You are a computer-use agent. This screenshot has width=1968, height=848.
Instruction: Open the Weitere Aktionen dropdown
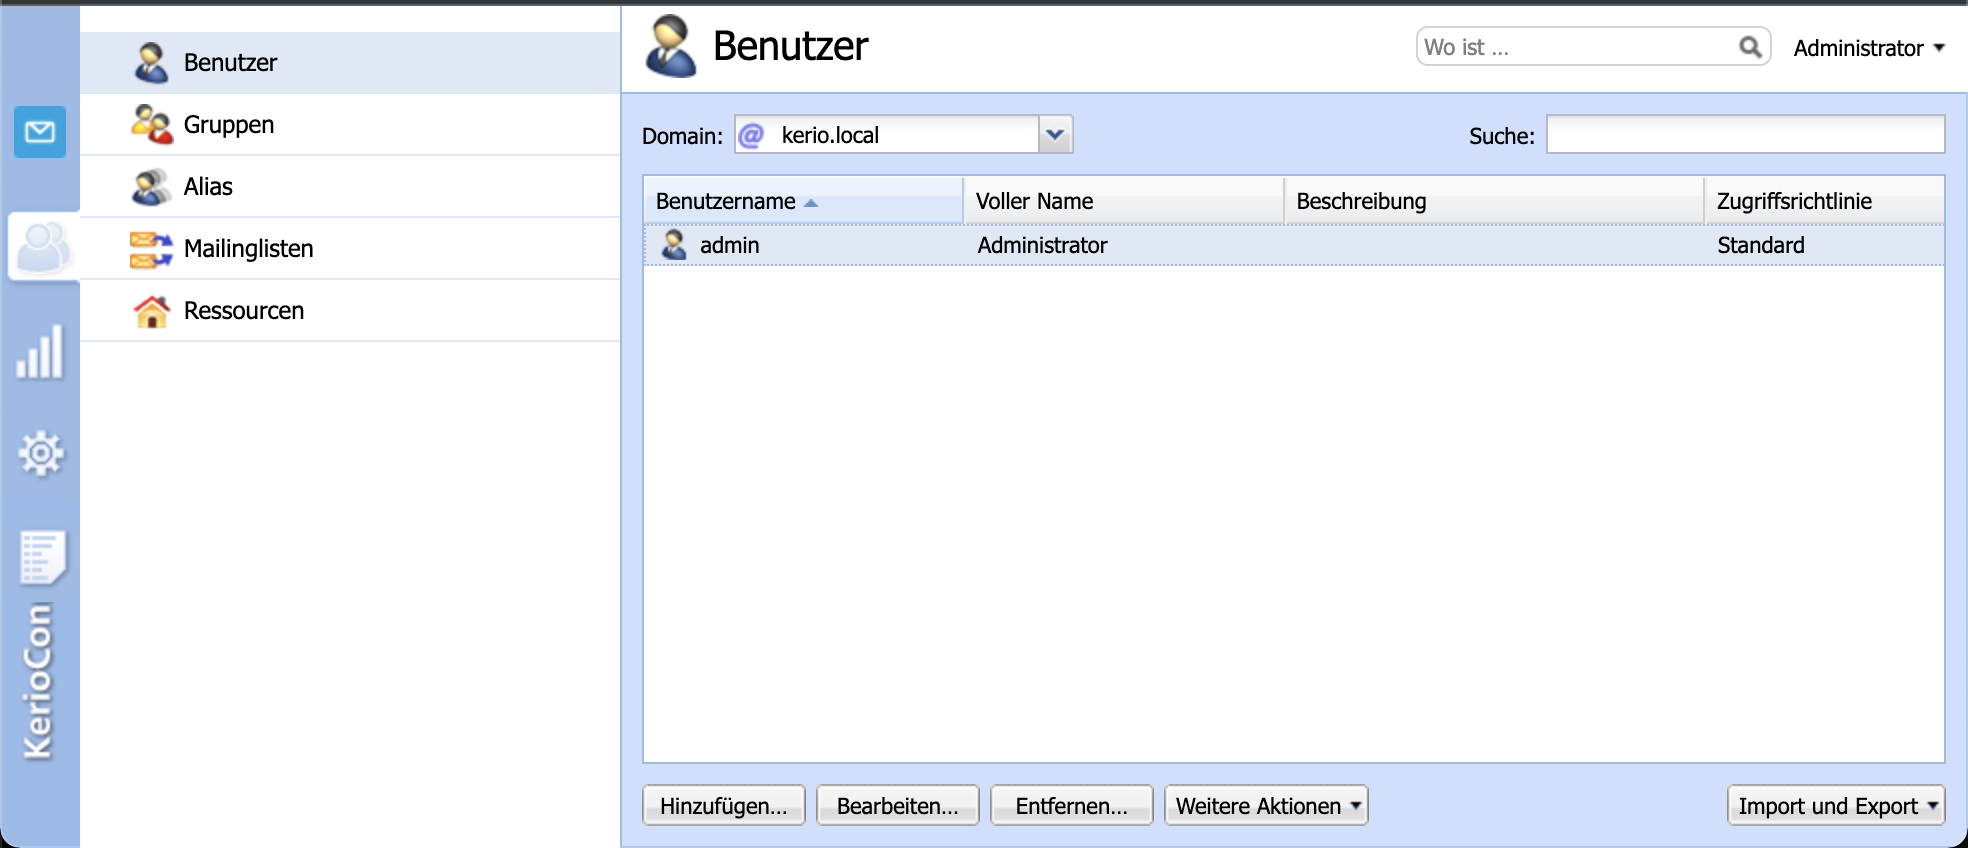1266,805
